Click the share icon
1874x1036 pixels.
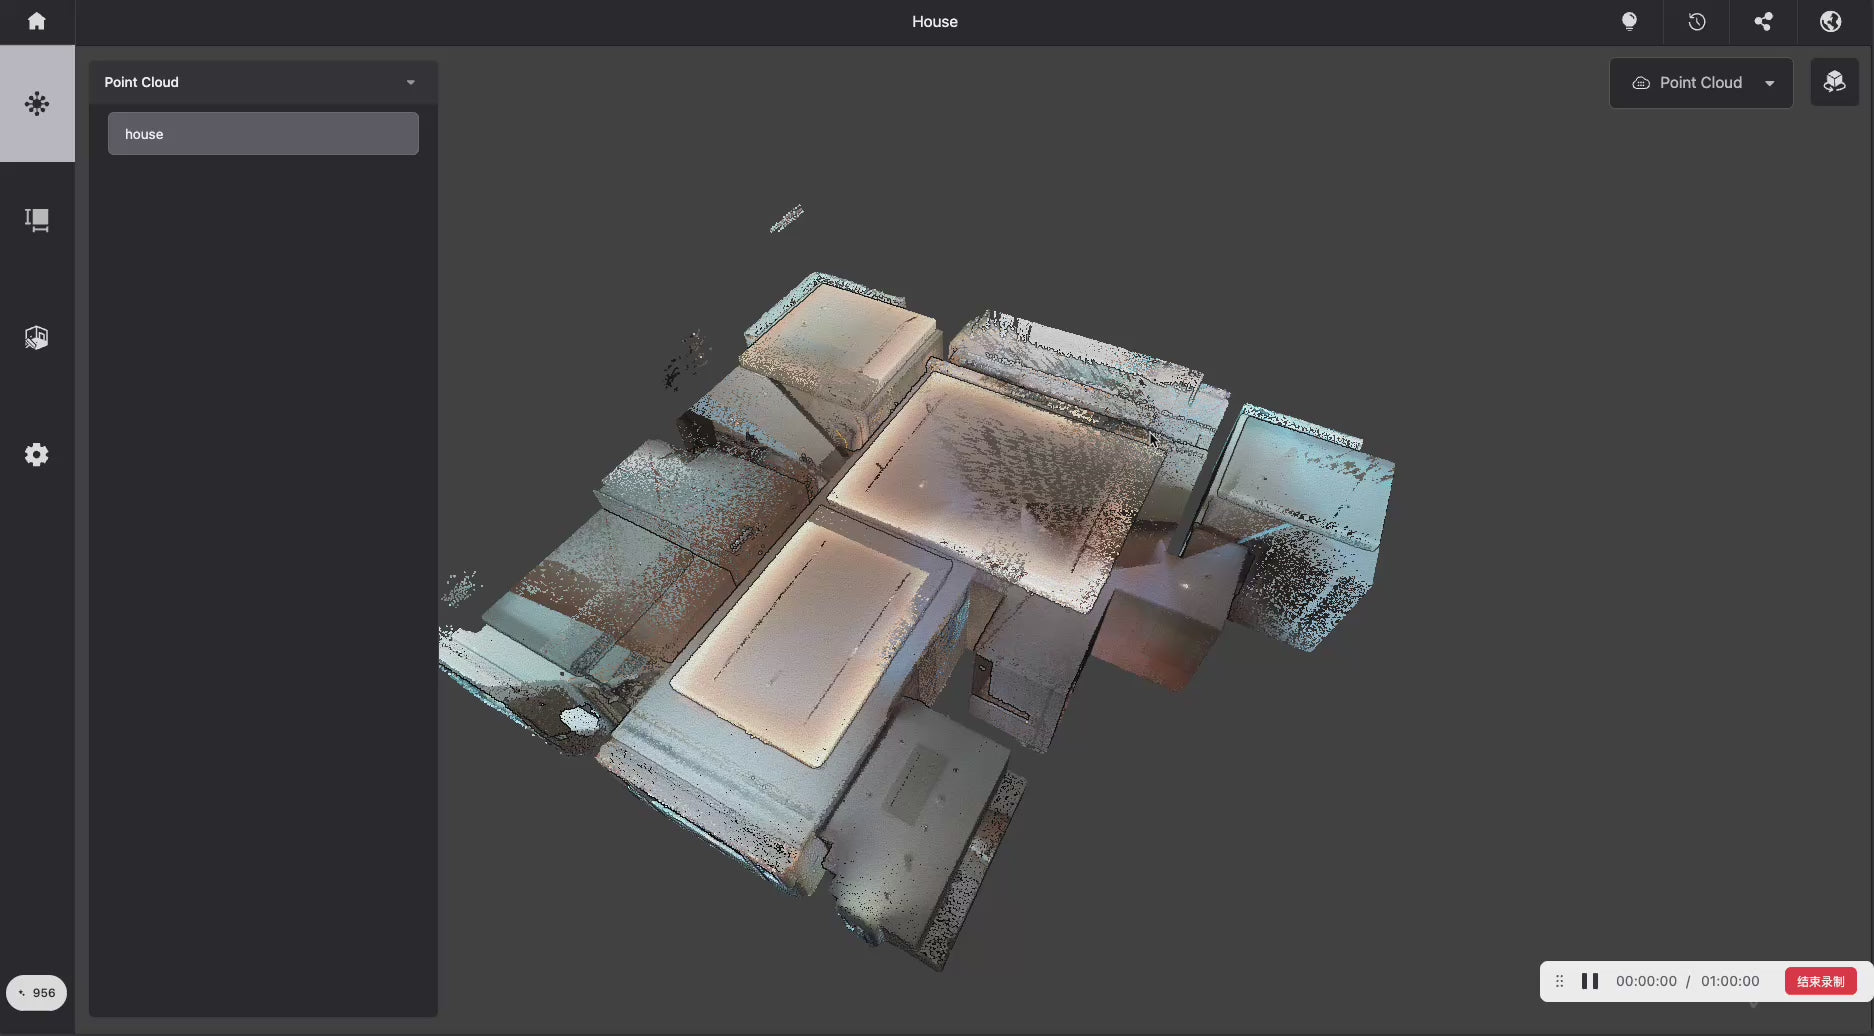pyautogui.click(x=1764, y=21)
